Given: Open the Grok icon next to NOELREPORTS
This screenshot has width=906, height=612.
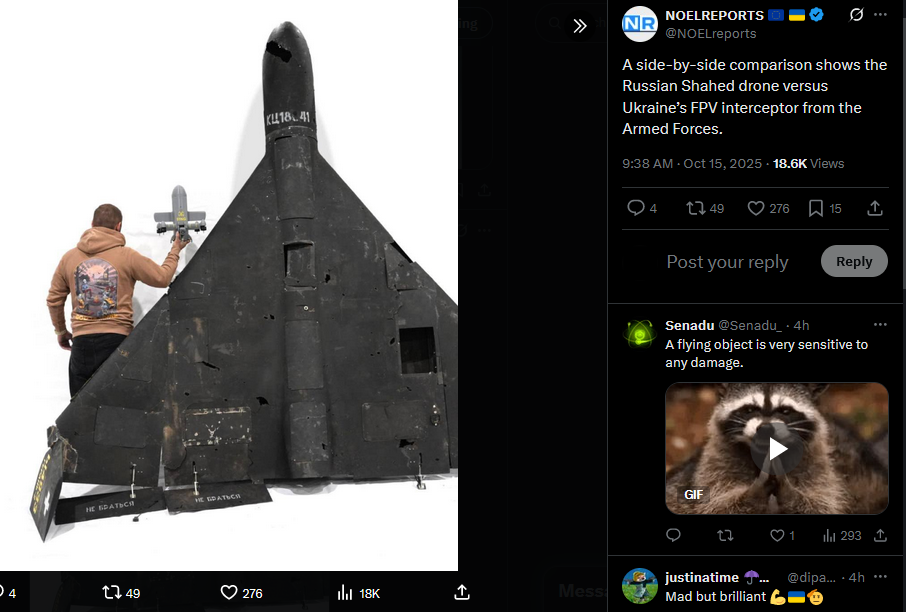Looking at the screenshot, I should [856, 14].
